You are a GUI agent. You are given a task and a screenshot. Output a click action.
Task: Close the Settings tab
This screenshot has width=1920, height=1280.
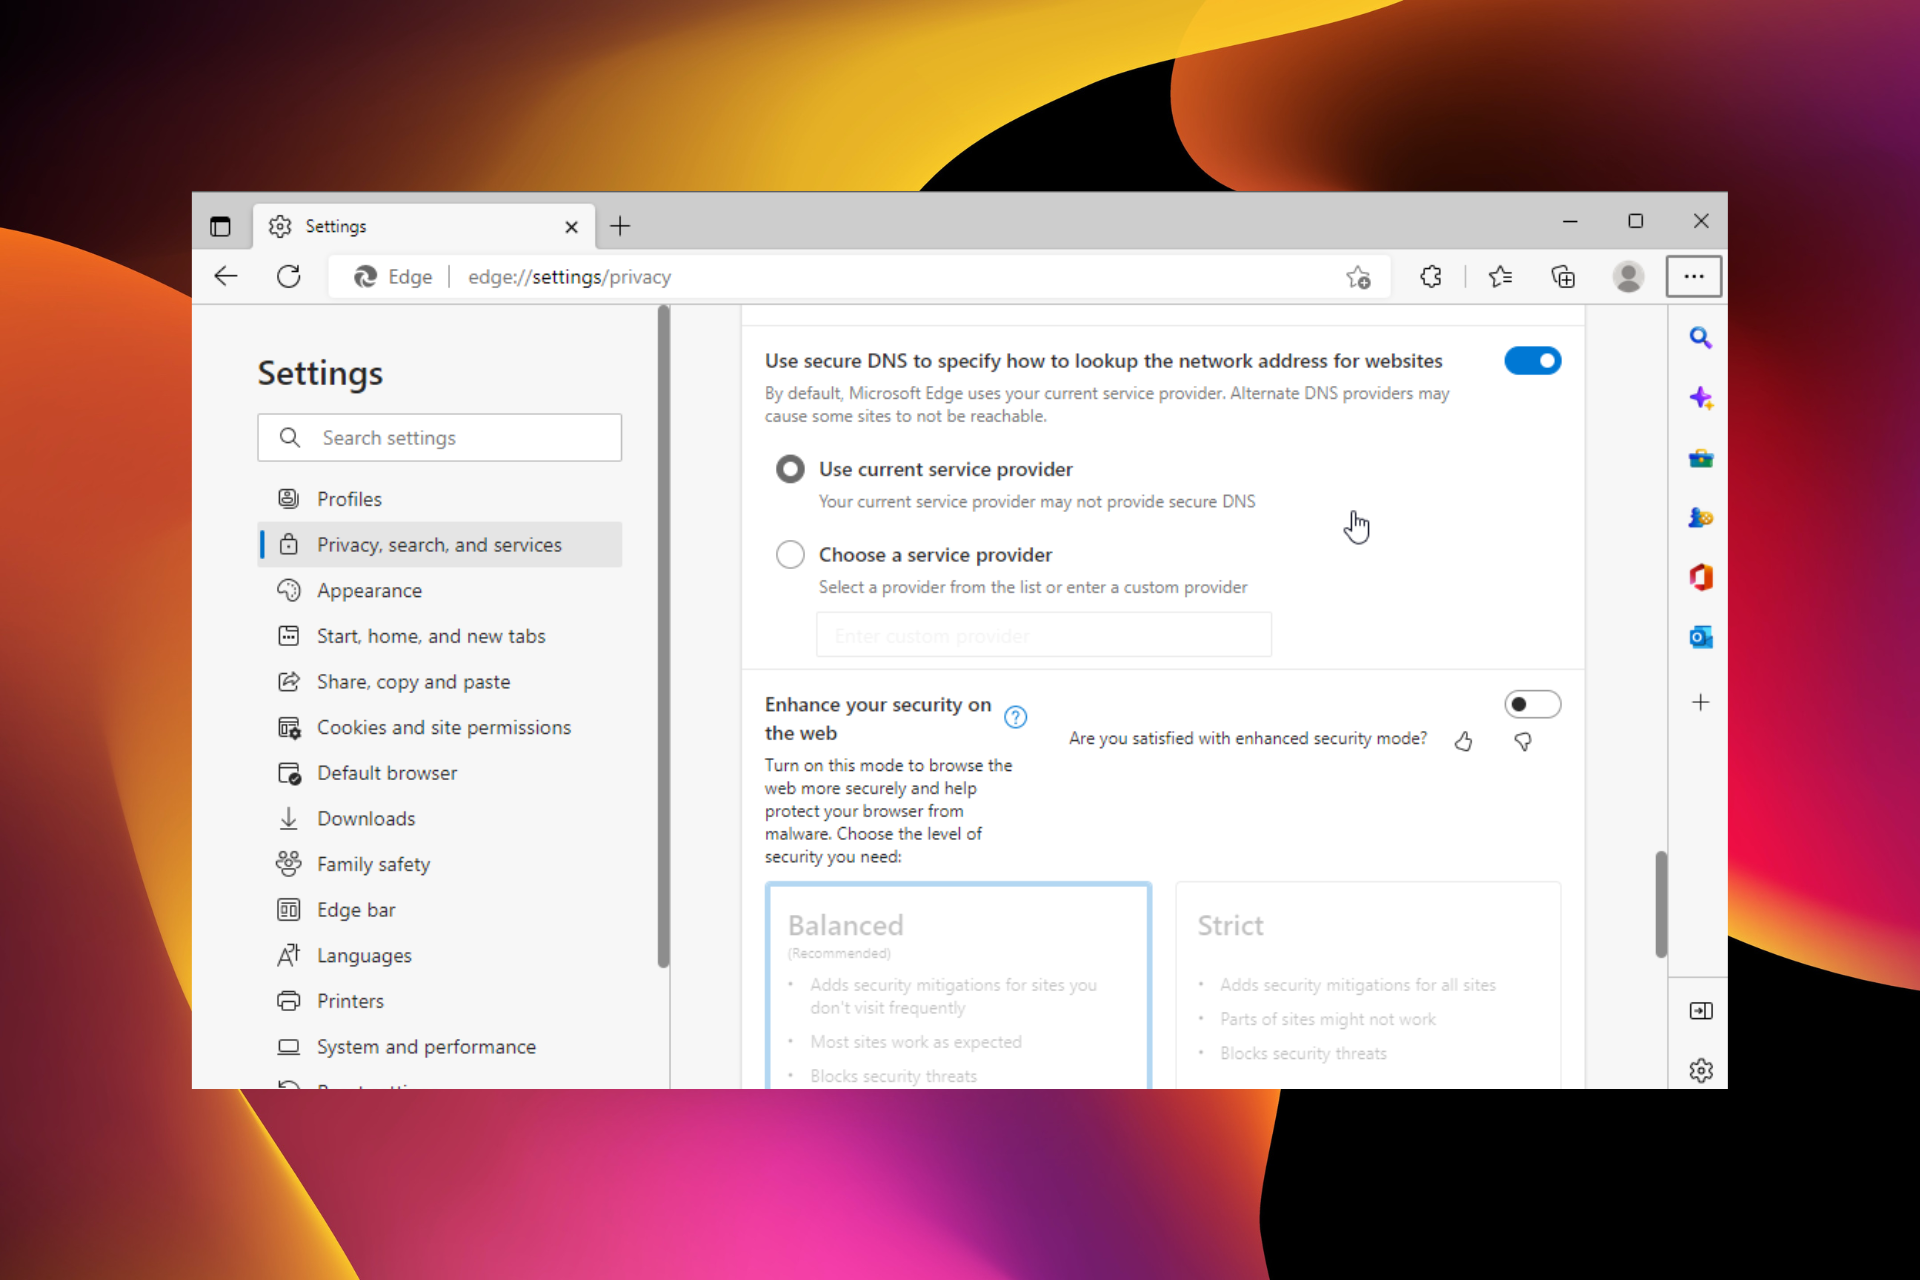(571, 227)
